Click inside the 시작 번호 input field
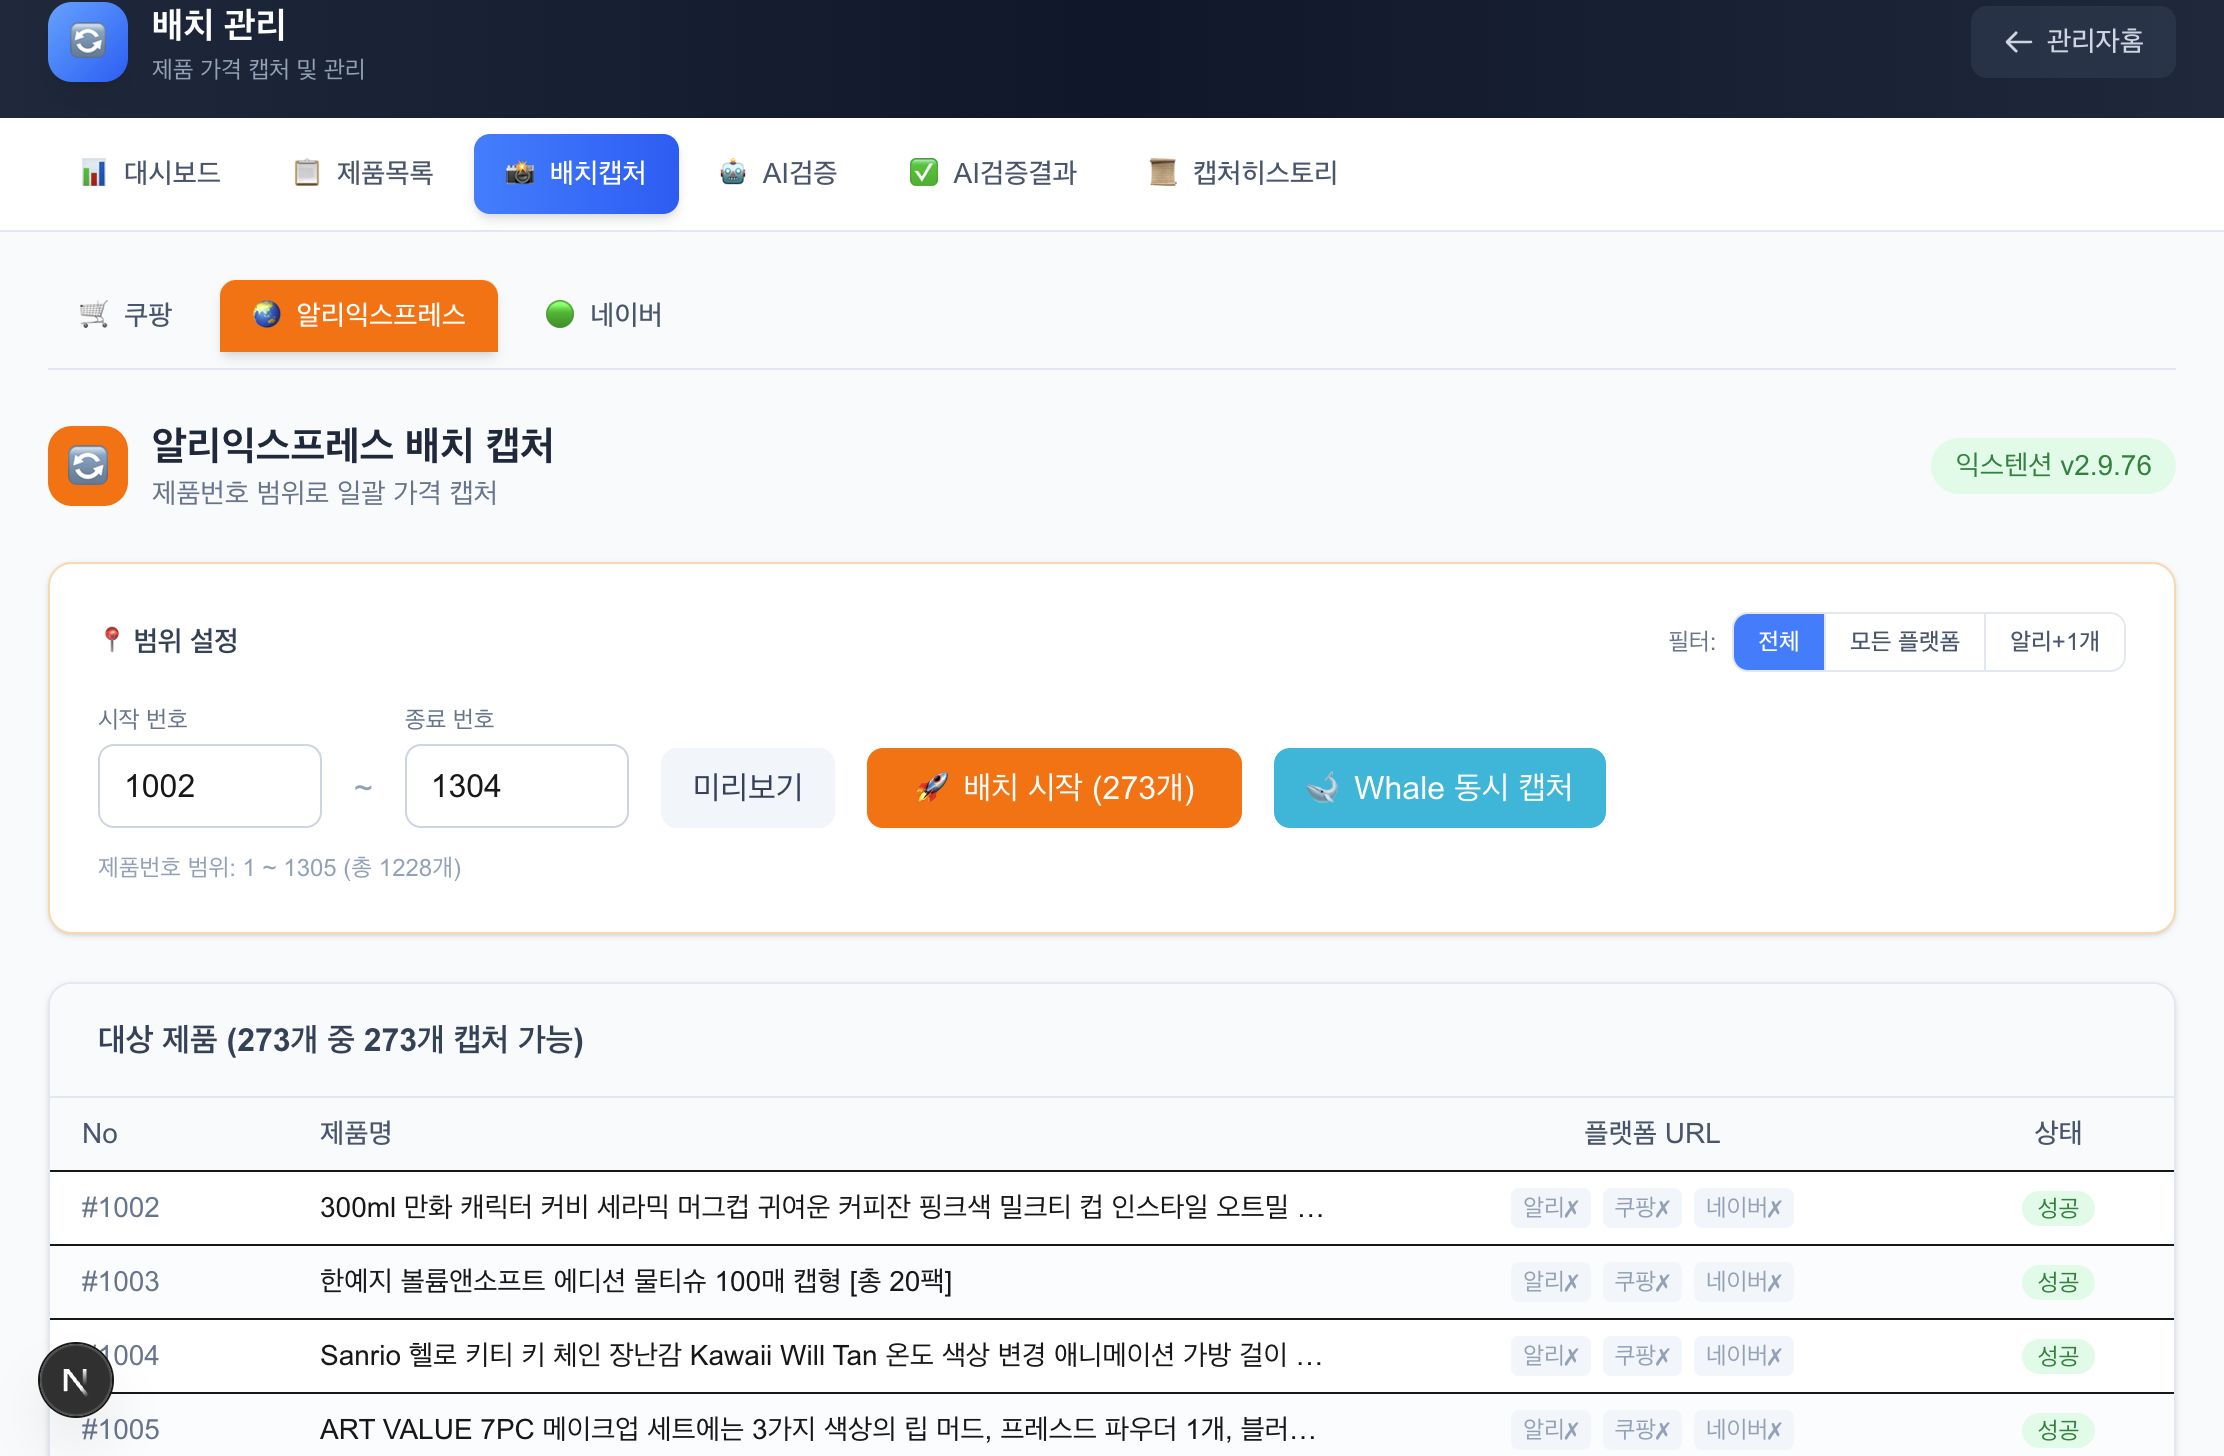The width and height of the screenshot is (2224, 1456). [x=209, y=786]
